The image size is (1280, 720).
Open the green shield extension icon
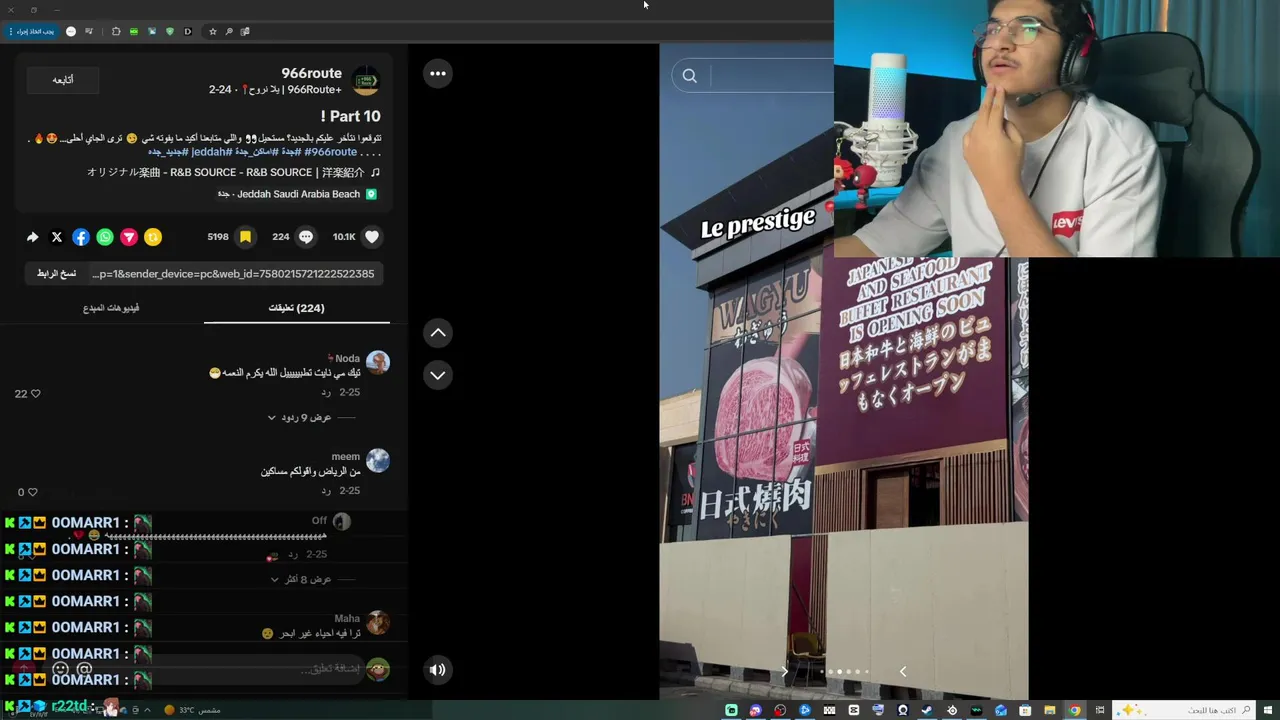point(169,31)
